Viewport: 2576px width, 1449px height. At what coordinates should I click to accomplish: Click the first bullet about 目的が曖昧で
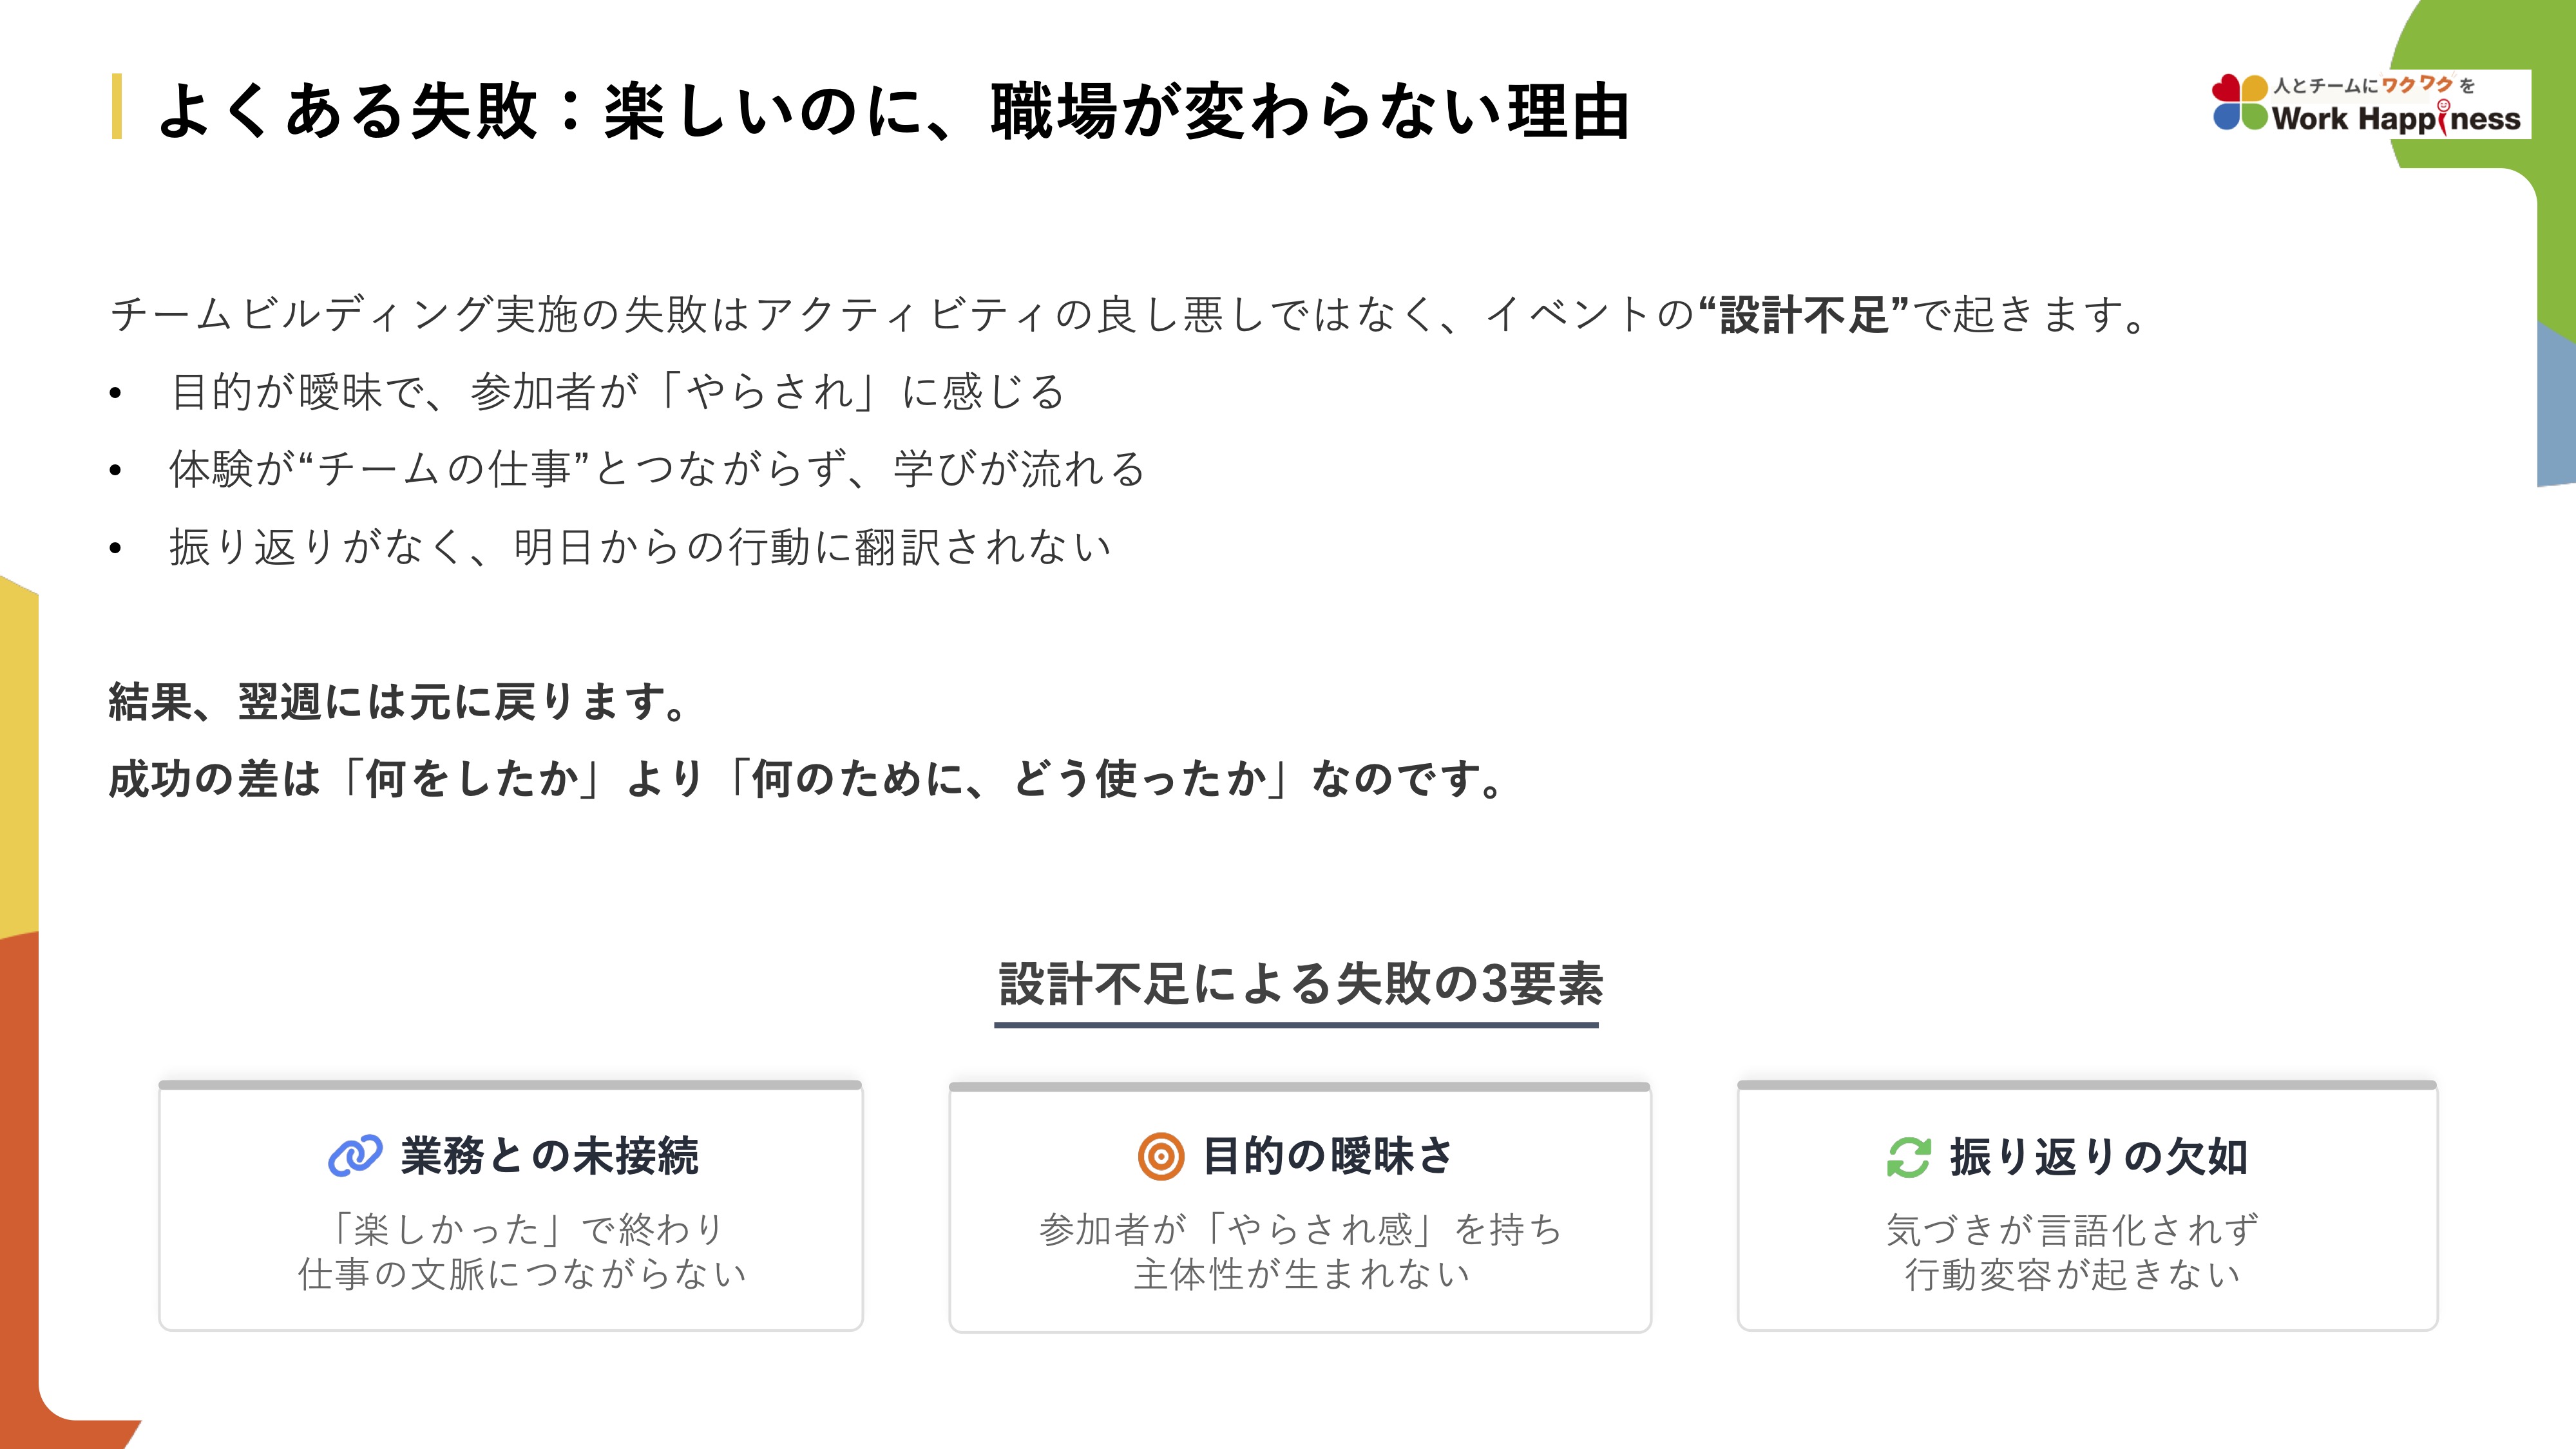617,392
